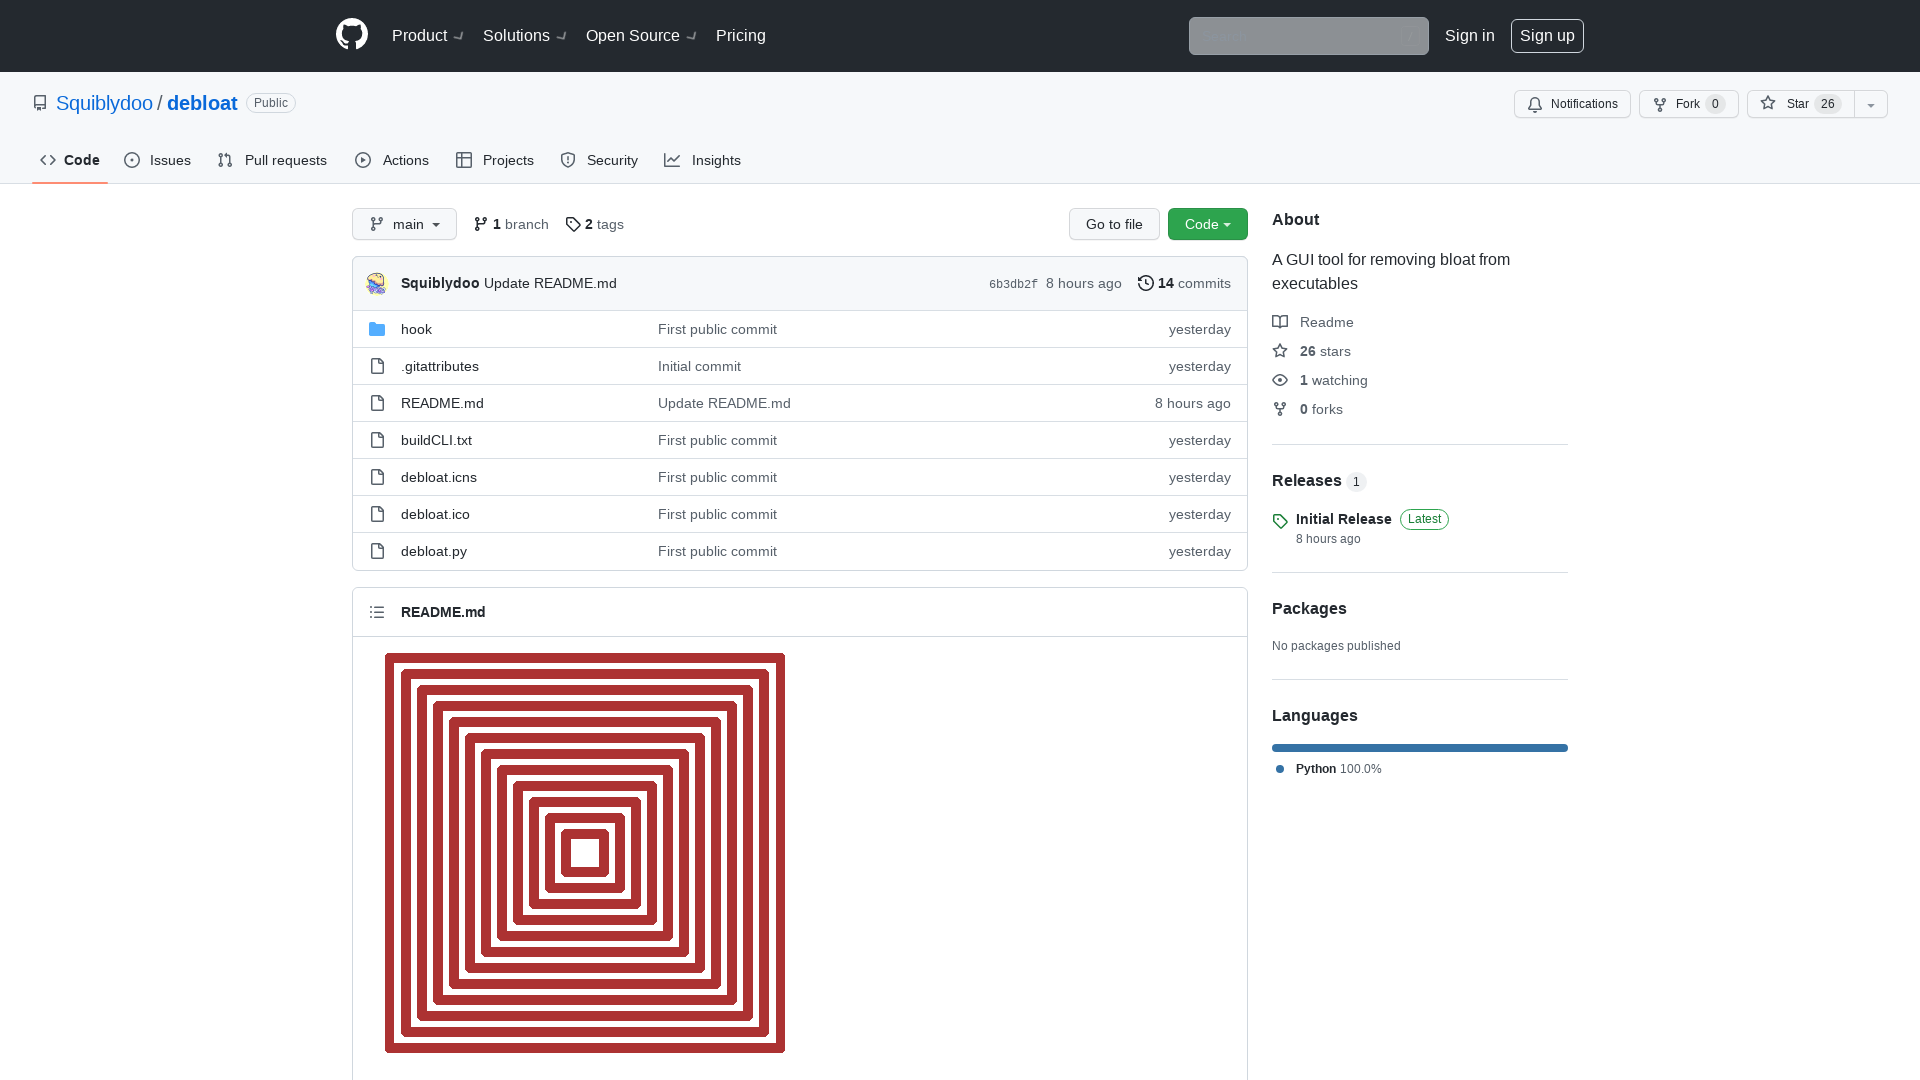
Task: Click the GitHub home octocat icon
Action: pos(351,36)
